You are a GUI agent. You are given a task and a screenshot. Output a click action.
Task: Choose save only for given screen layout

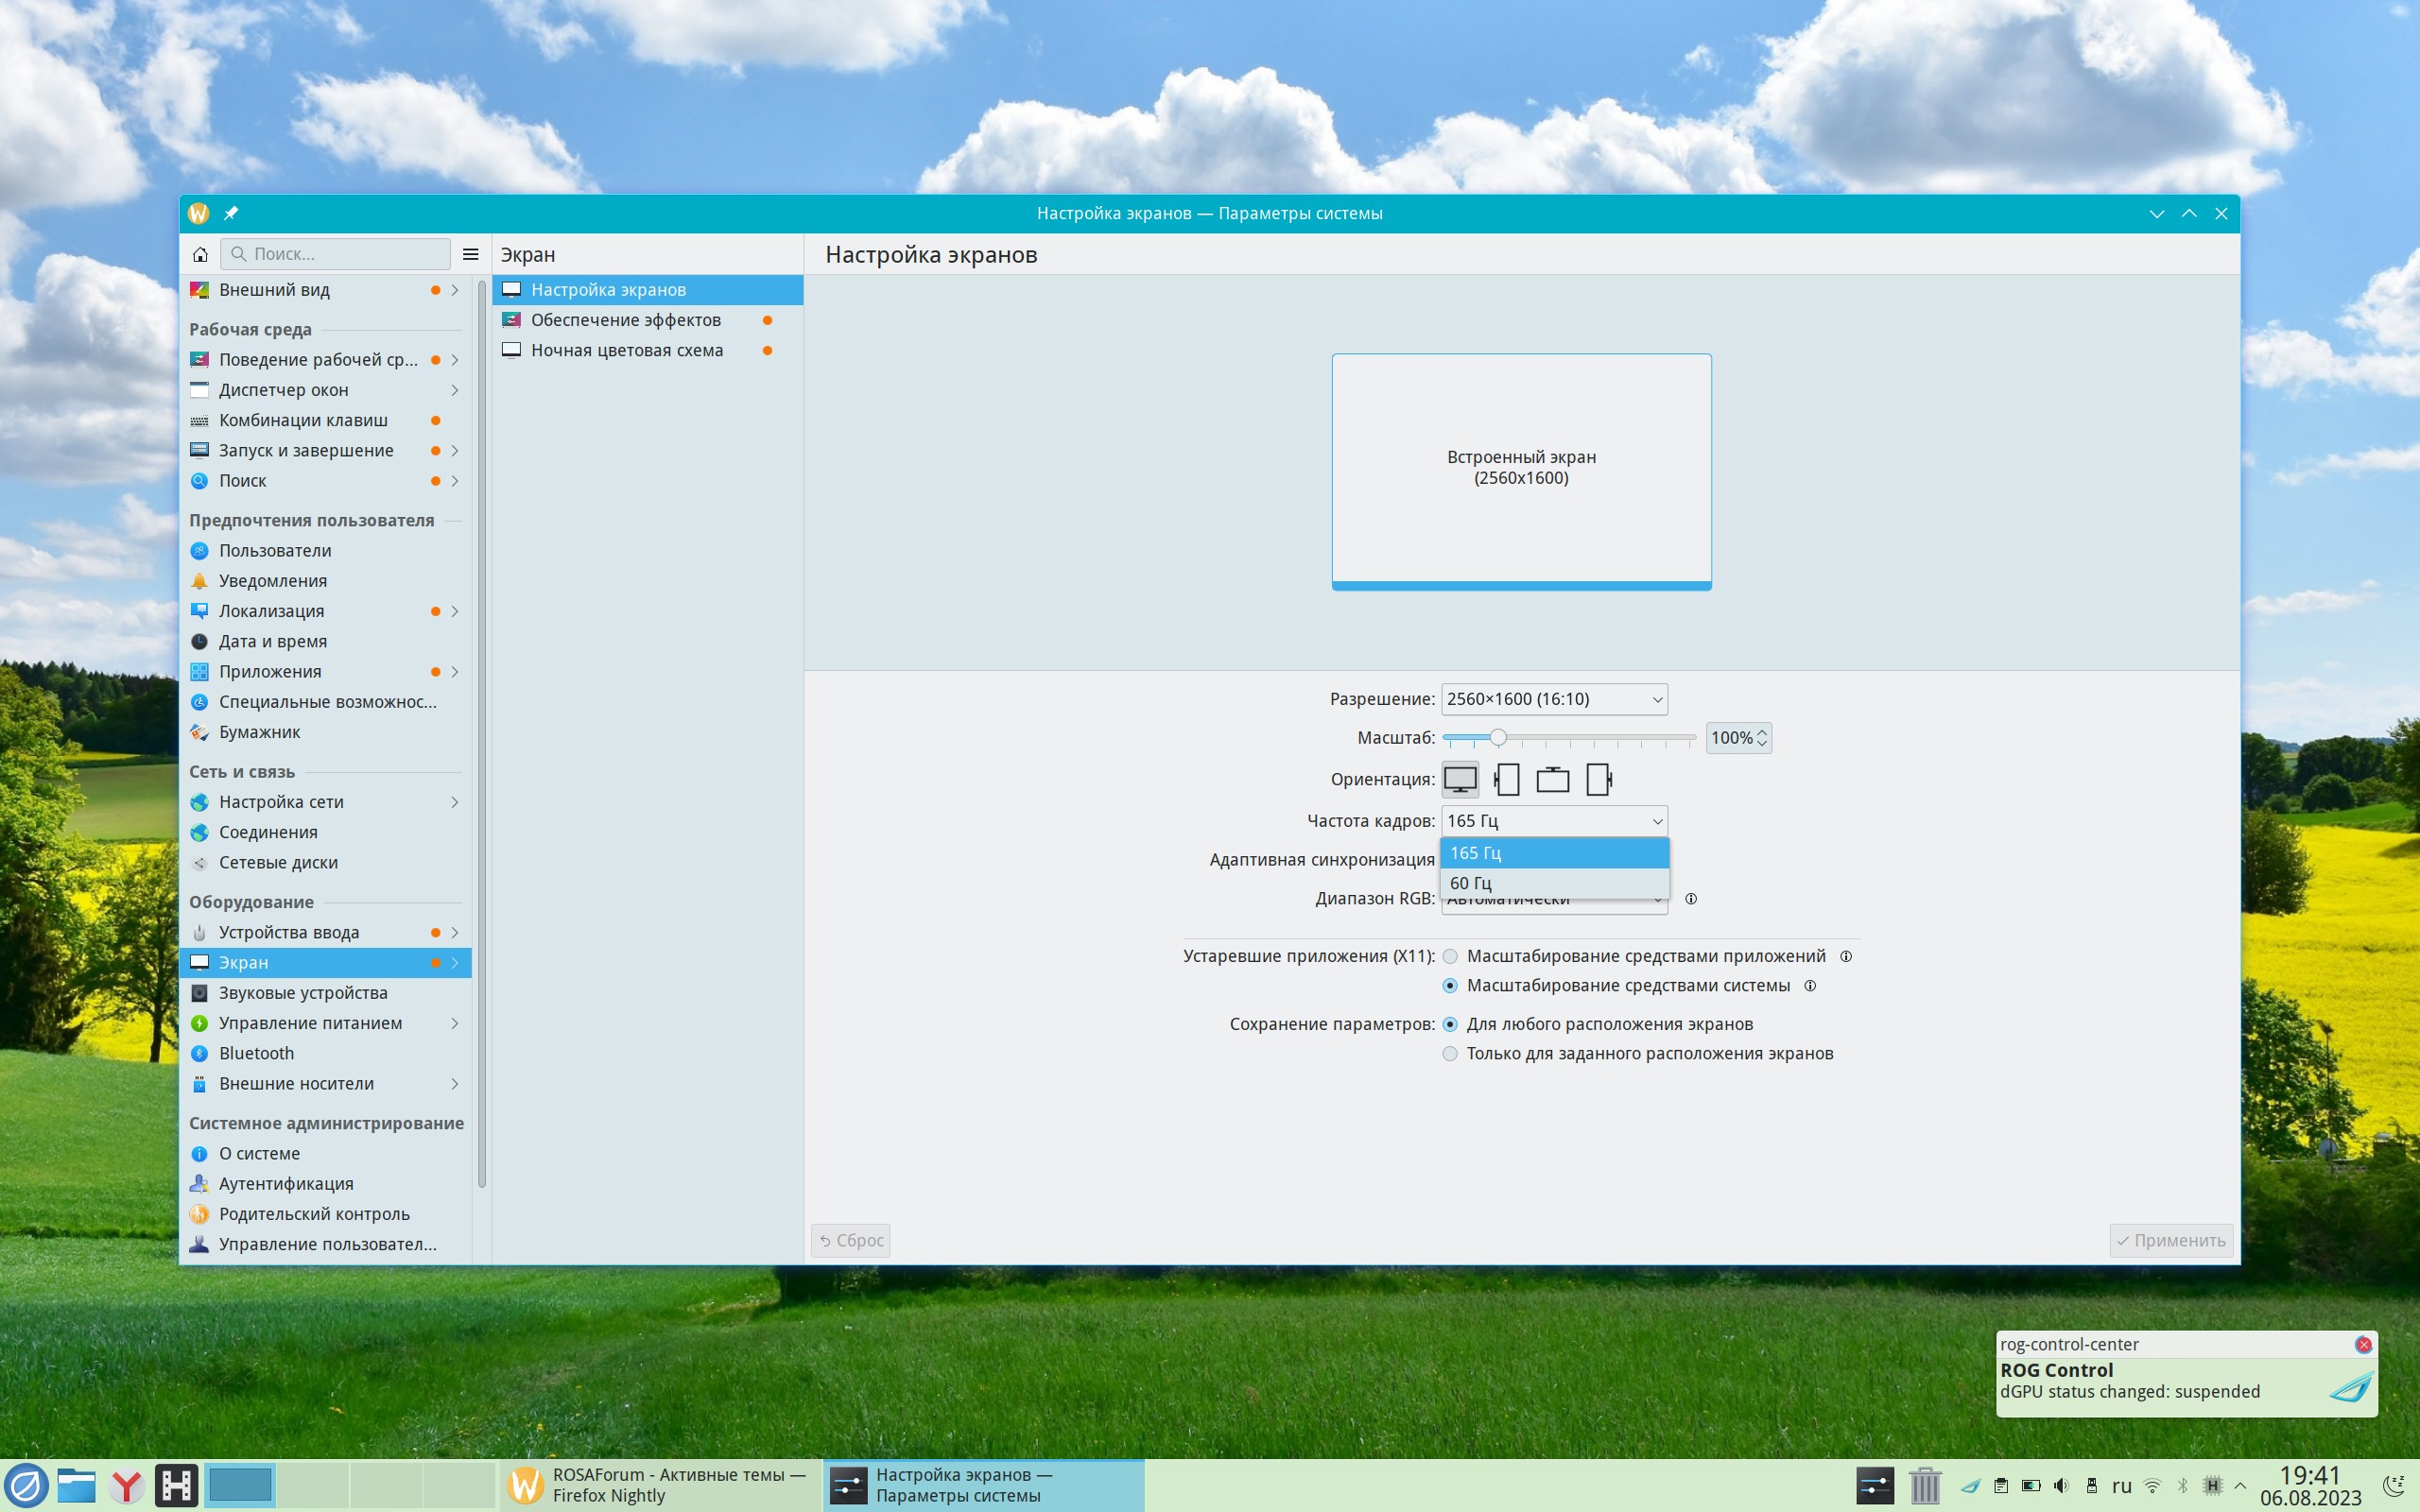point(1450,1053)
